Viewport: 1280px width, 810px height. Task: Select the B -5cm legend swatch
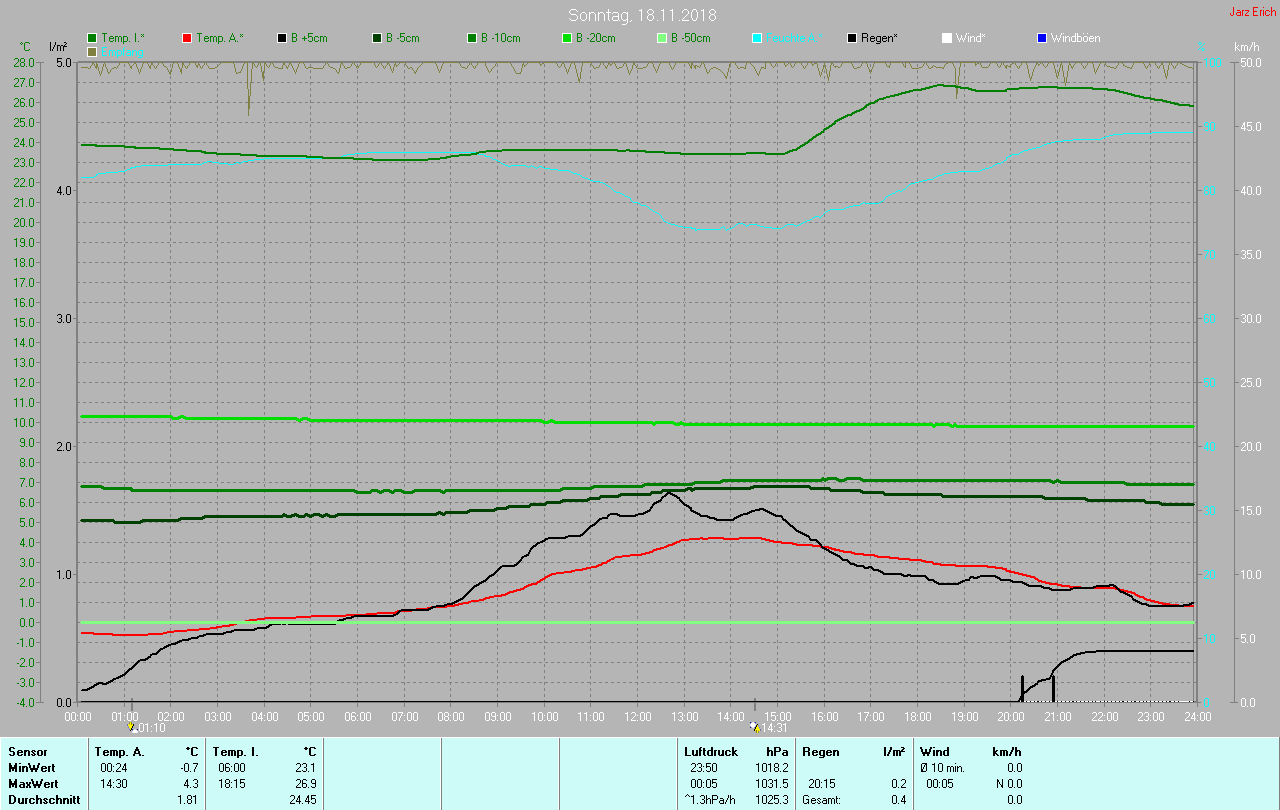click(378, 38)
